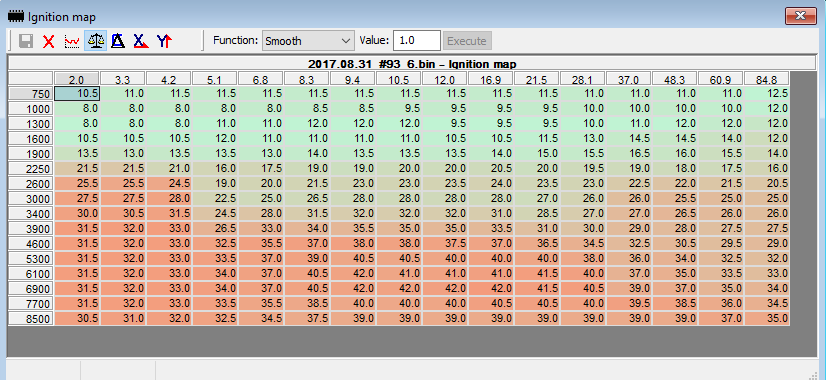Select cell 35.0 in row 8500, column 84.8

pyautogui.click(x=766, y=319)
